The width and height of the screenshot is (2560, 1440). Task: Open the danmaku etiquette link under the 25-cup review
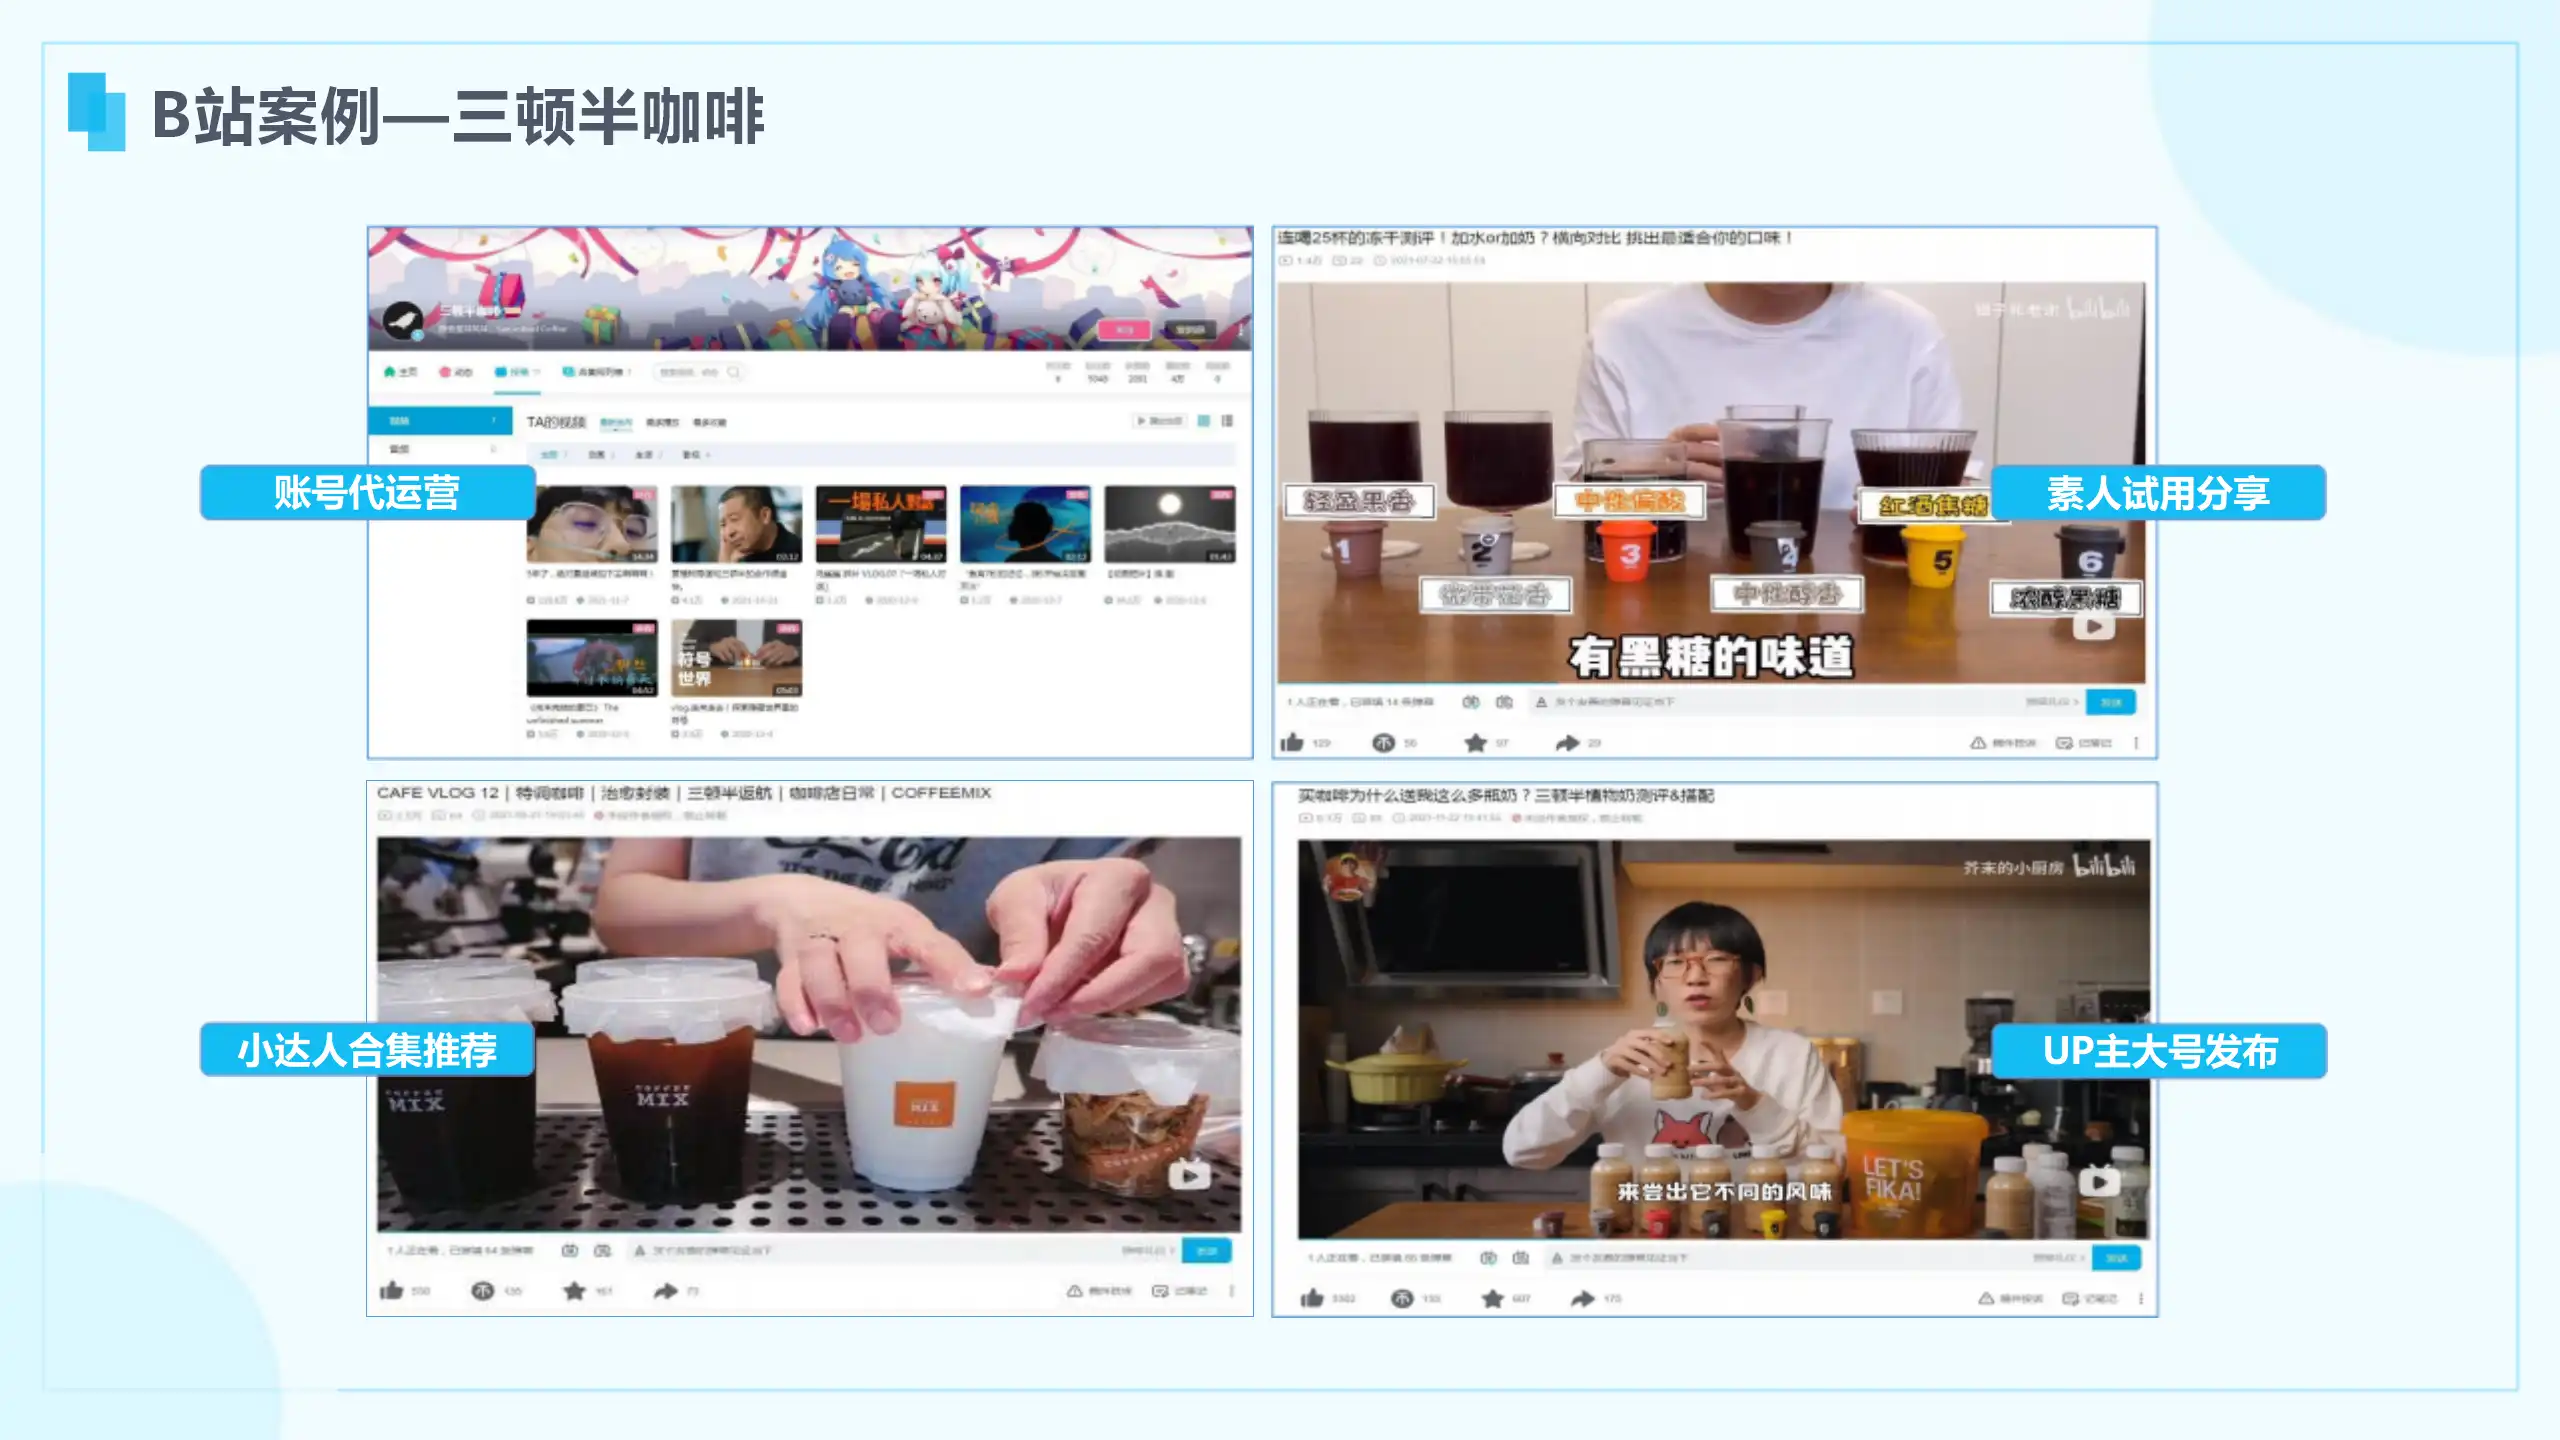[2052, 702]
